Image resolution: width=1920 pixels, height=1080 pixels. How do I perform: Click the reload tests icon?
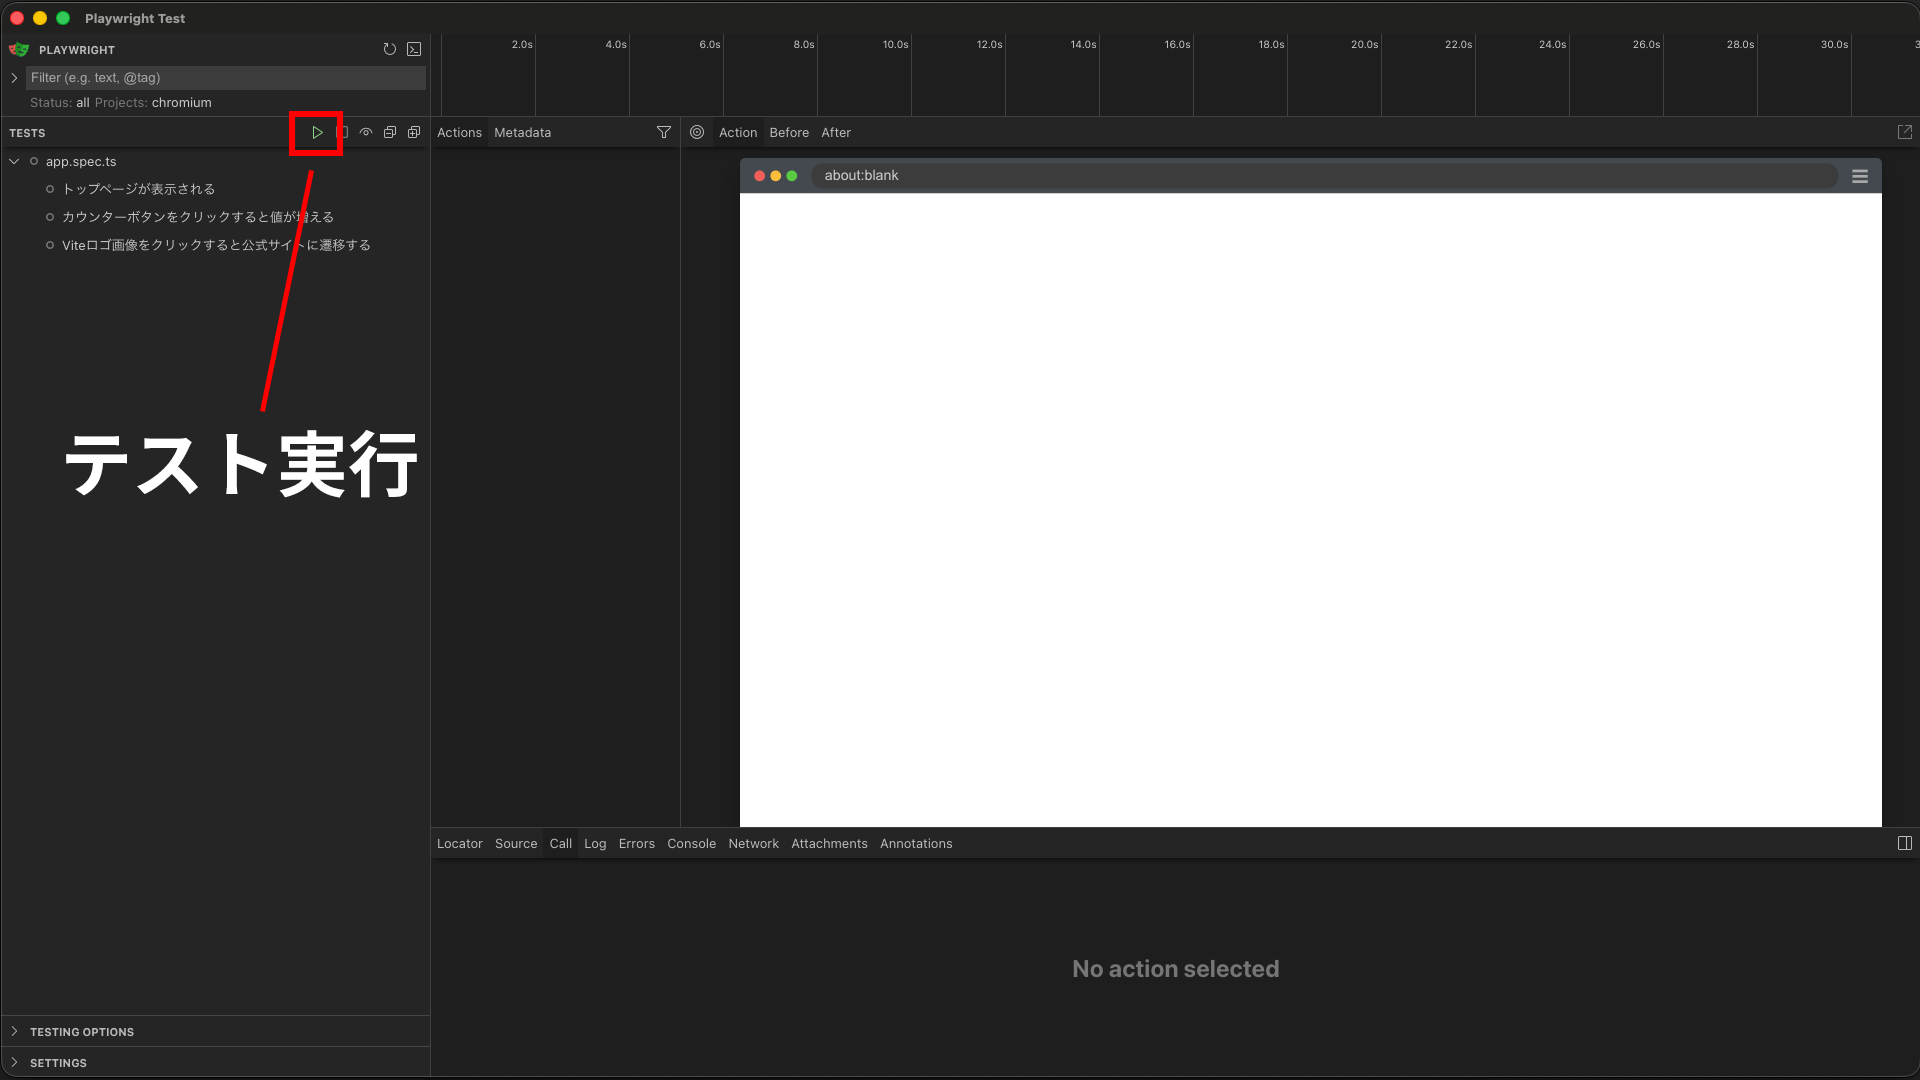(390, 49)
